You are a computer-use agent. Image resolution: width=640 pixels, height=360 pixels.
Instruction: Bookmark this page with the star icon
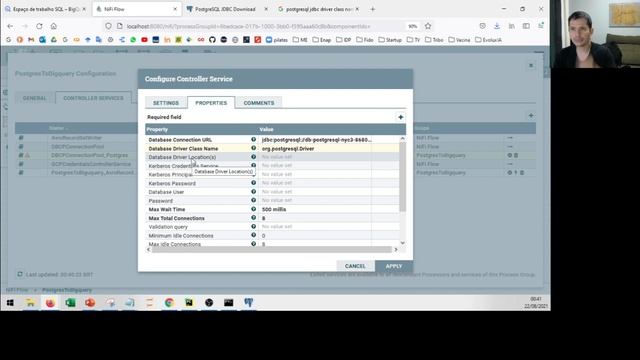(428, 26)
